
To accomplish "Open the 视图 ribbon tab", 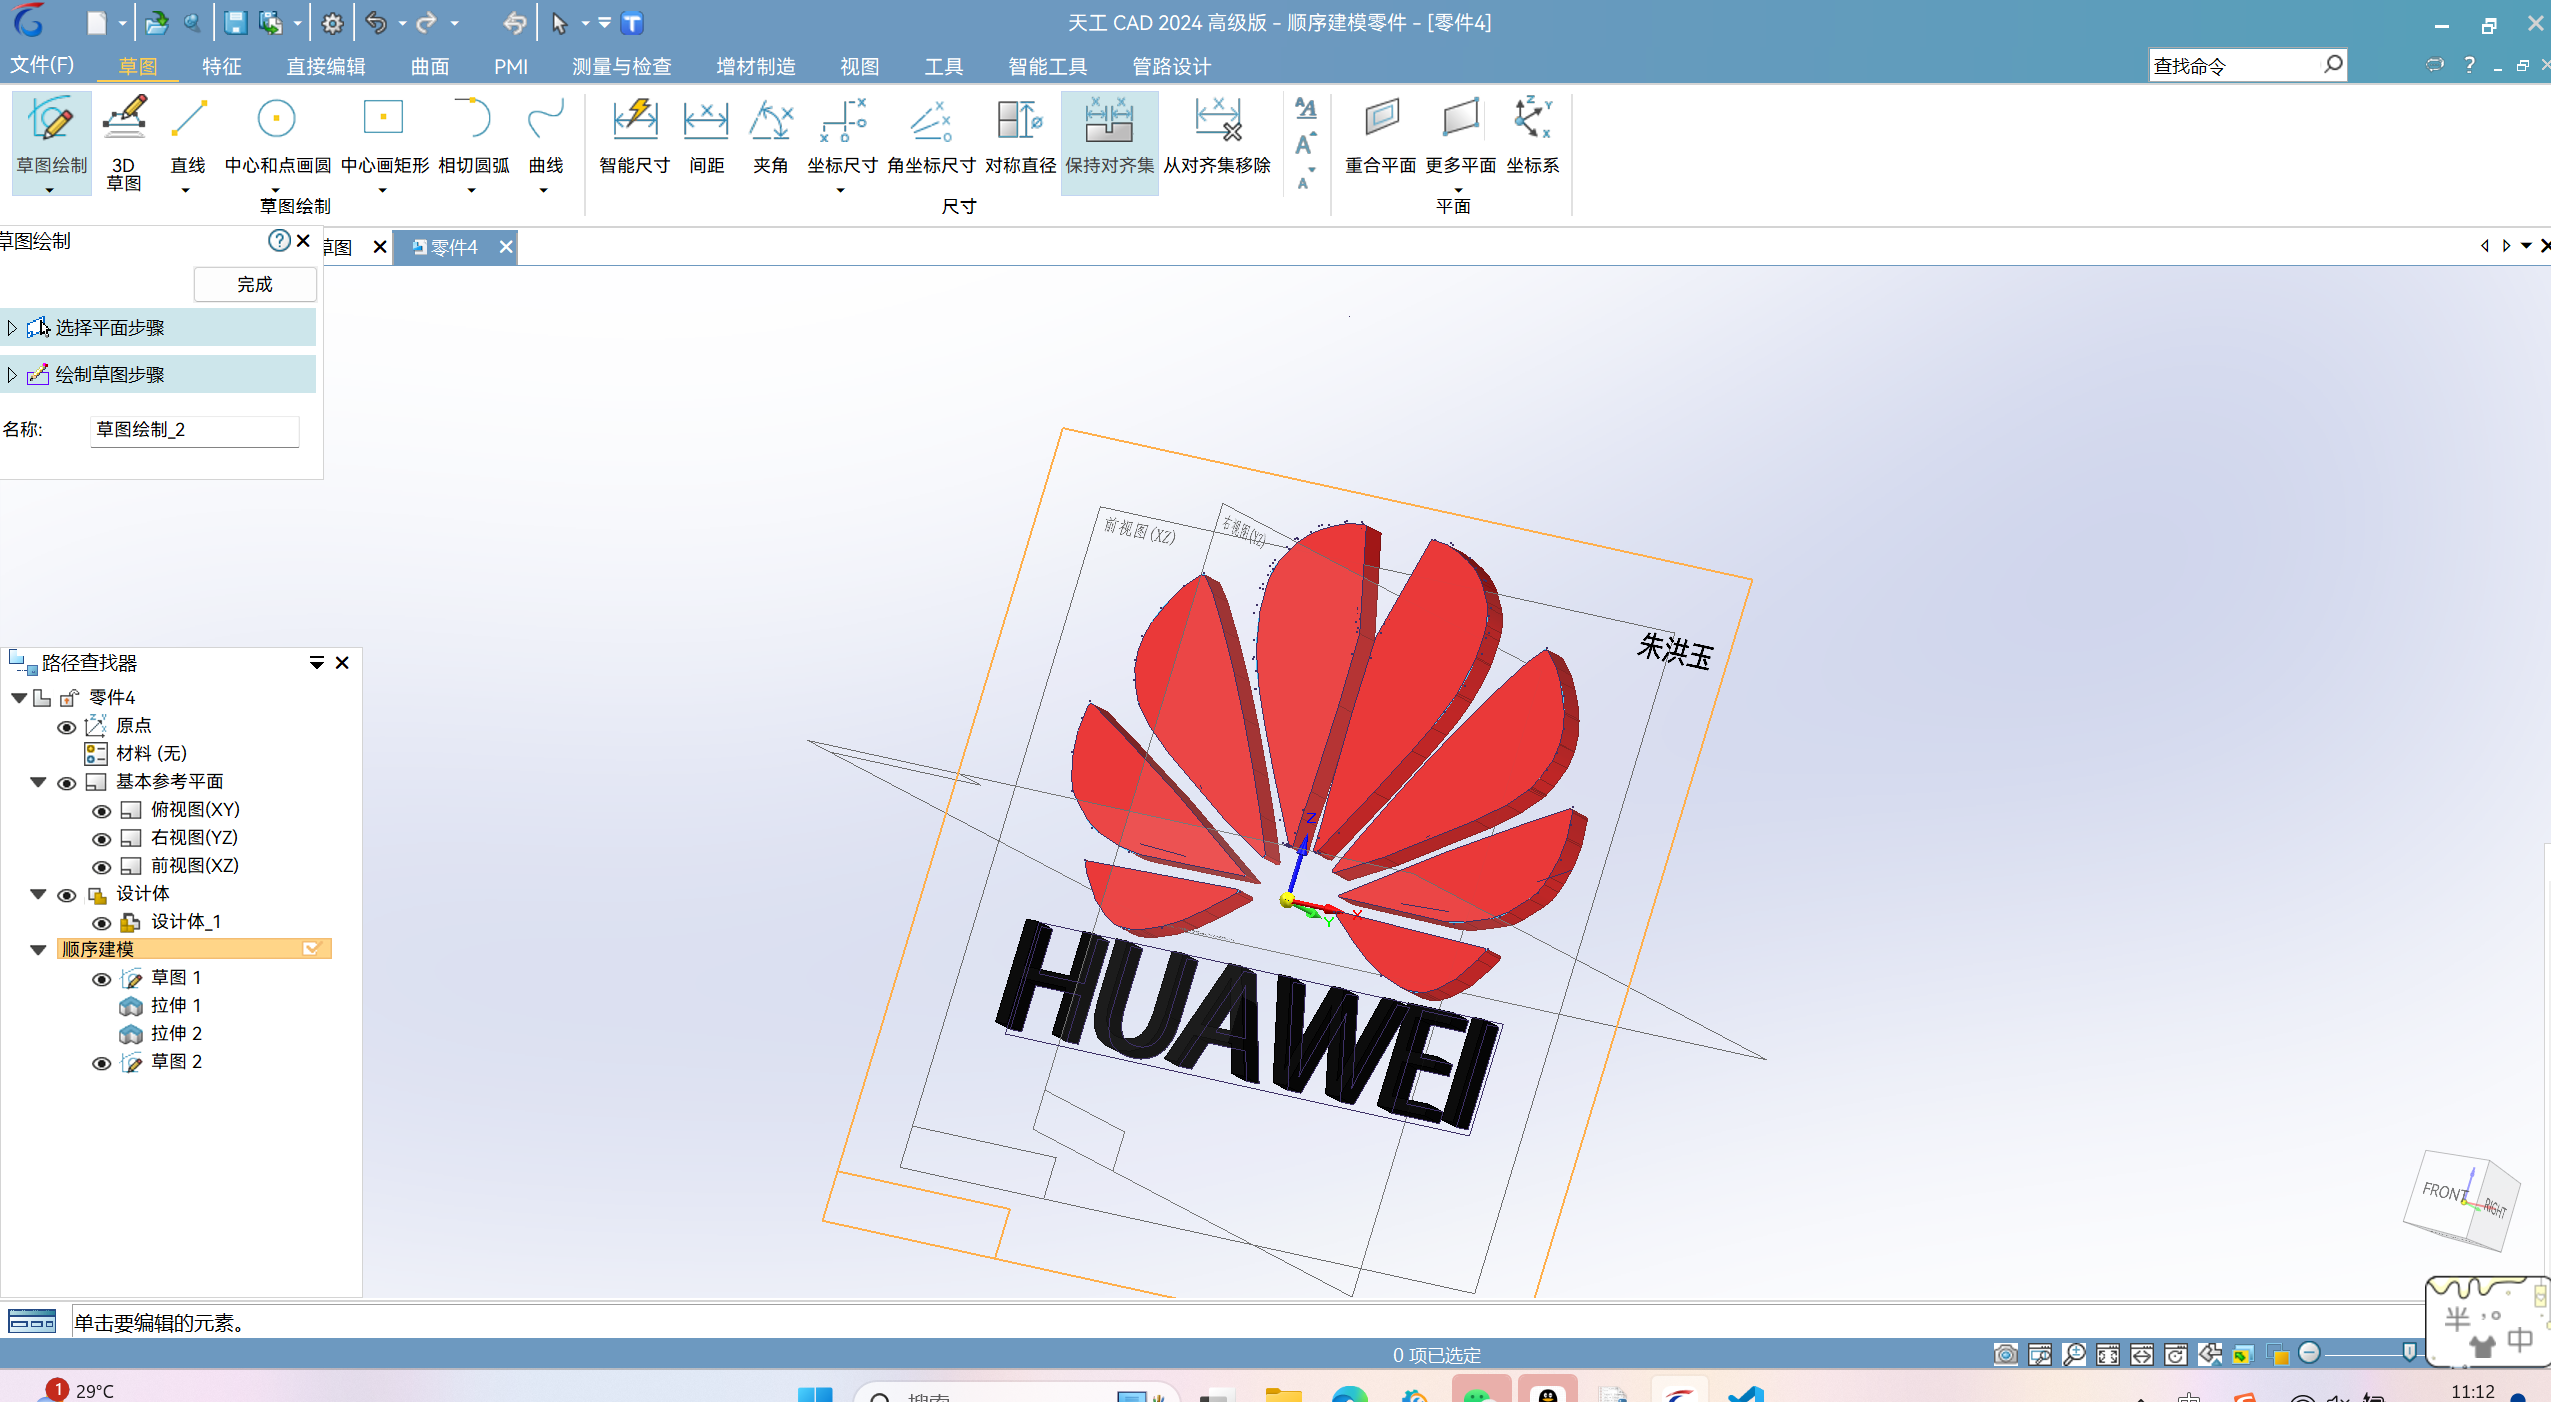I will (859, 66).
